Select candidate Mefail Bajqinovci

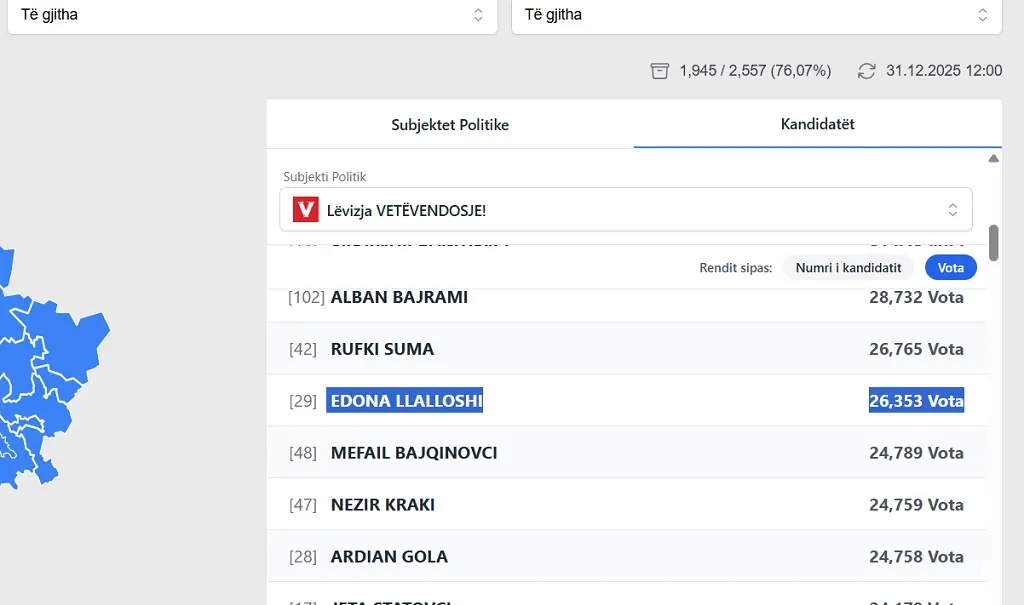pos(413,453)
